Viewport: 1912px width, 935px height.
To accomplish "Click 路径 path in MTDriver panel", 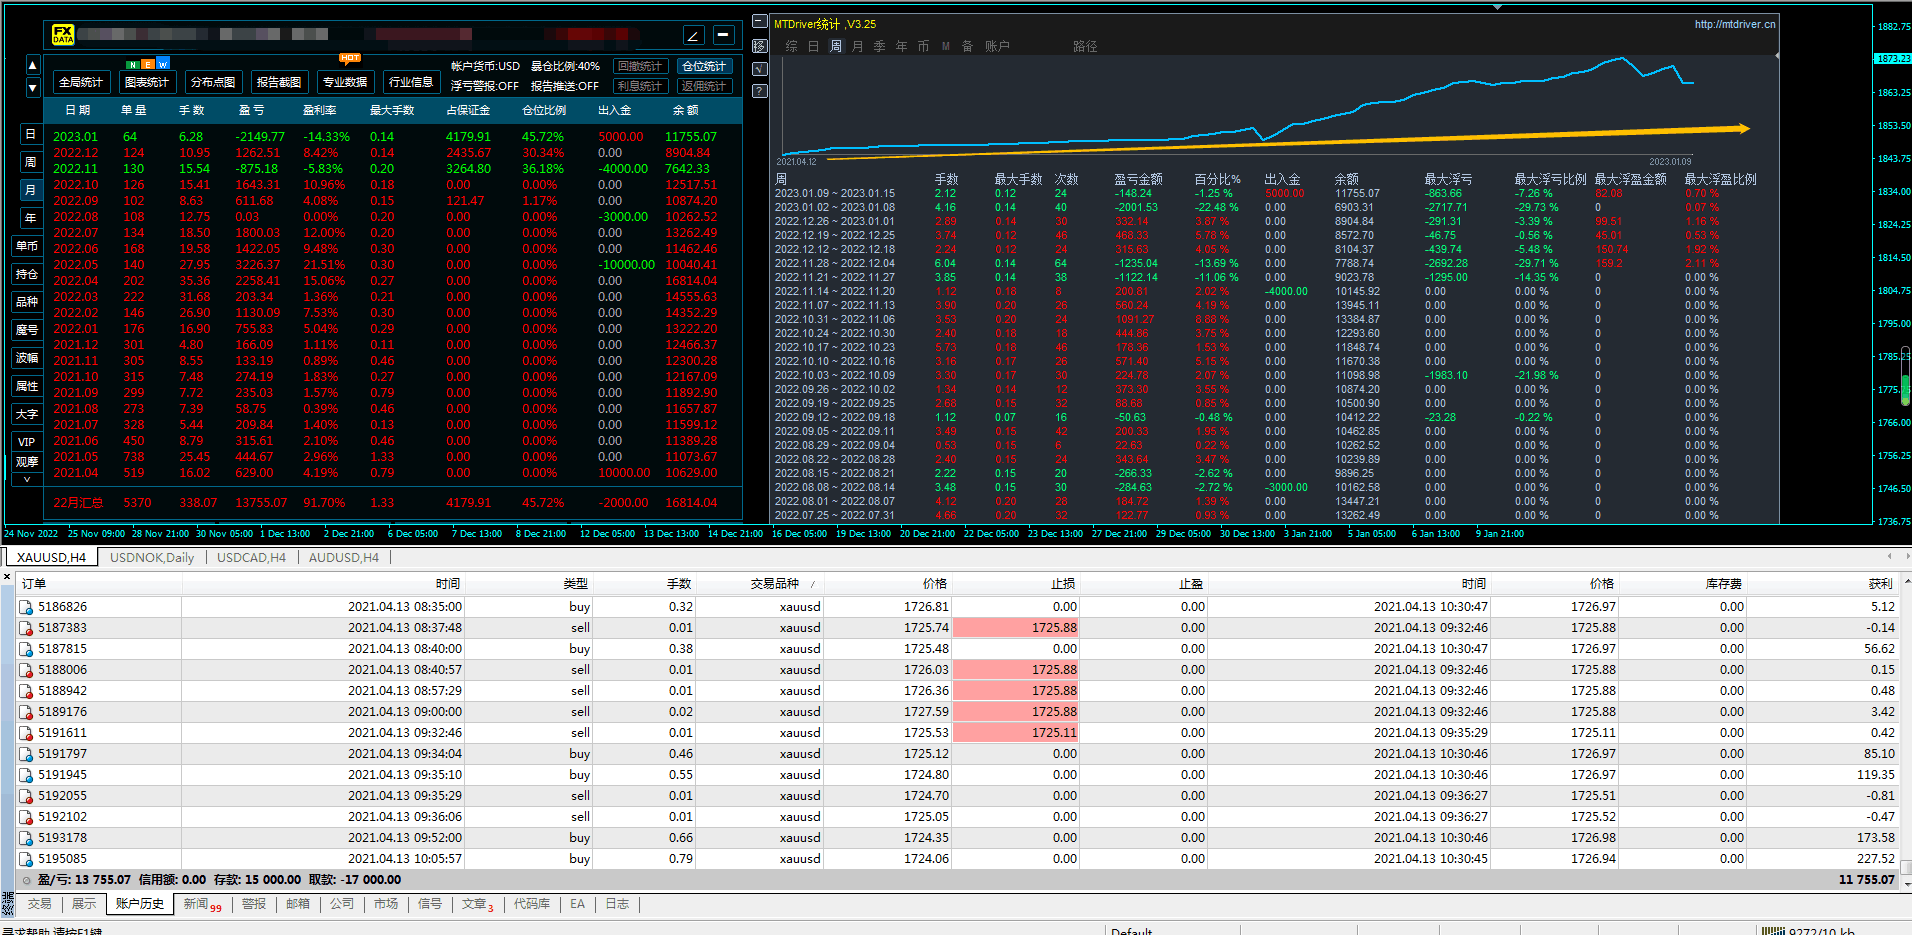I will coord(1085,46).
